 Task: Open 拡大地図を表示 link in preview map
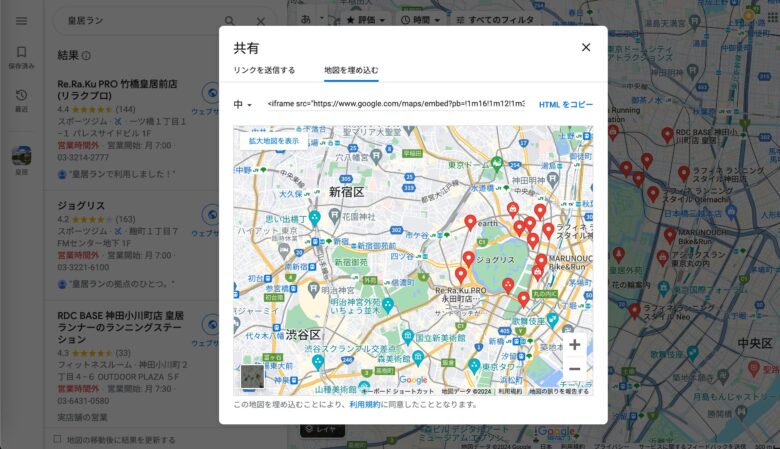(274, 141)
